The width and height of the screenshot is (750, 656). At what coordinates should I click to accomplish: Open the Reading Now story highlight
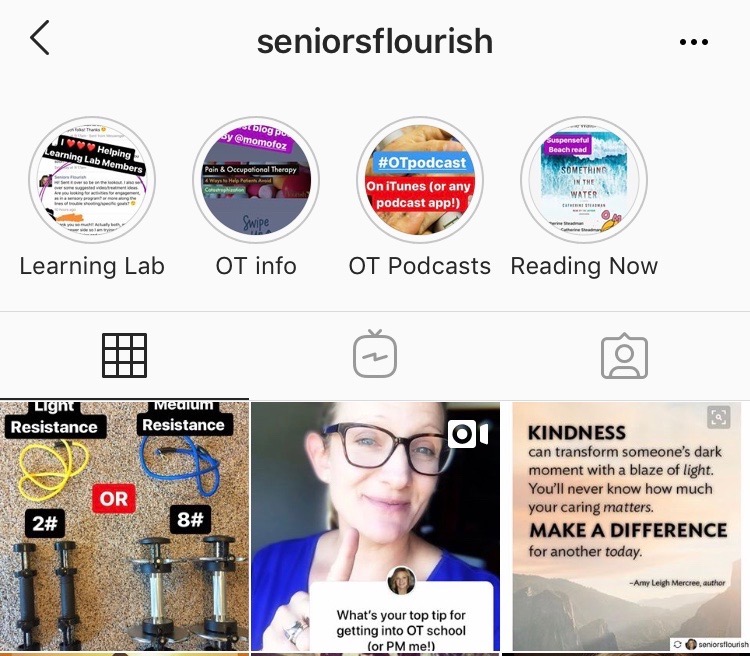(584, 180)
